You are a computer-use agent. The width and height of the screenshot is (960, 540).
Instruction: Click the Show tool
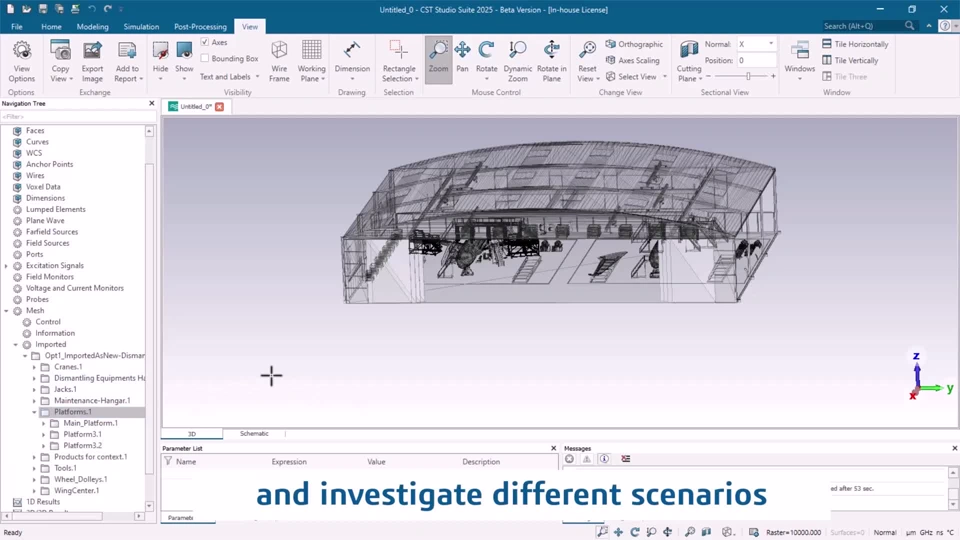(184, 61)
